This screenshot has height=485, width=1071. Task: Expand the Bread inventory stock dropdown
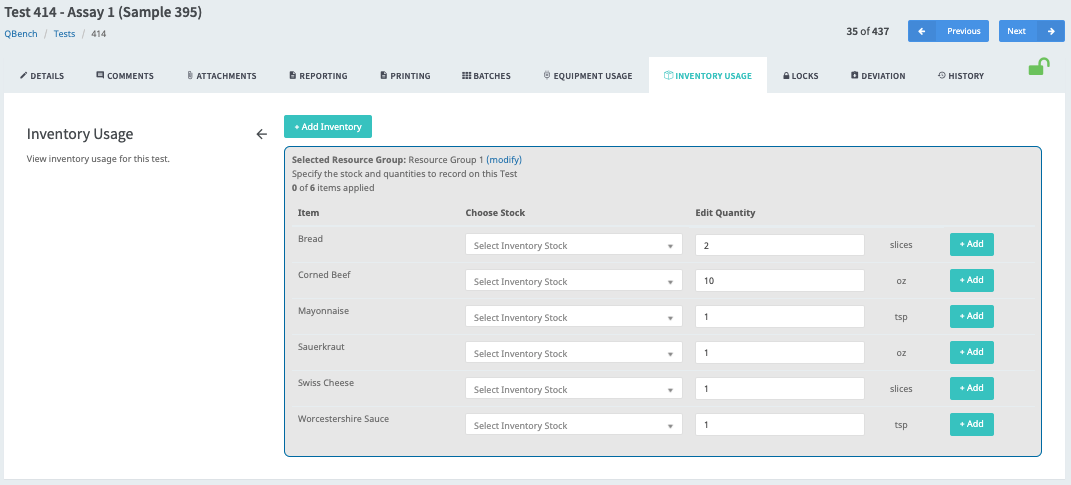(x=573, y=245)
